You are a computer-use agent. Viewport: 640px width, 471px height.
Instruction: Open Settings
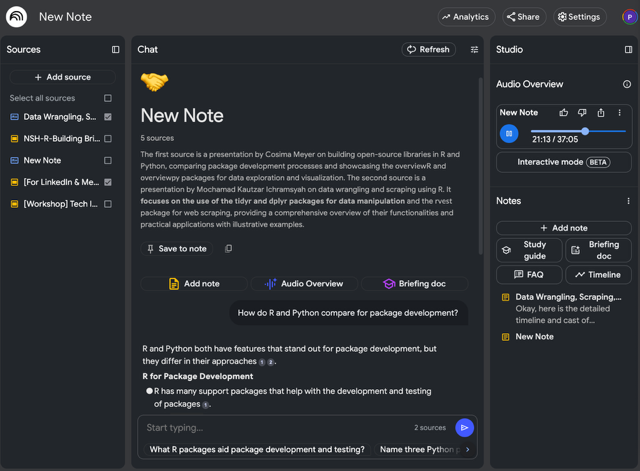(579, 17)
